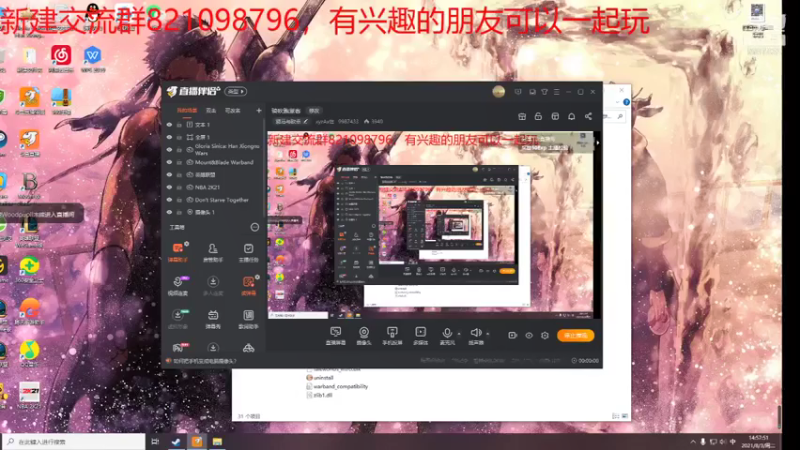Open the WPS 2019 desktop shortcut

tap(93, 59)
